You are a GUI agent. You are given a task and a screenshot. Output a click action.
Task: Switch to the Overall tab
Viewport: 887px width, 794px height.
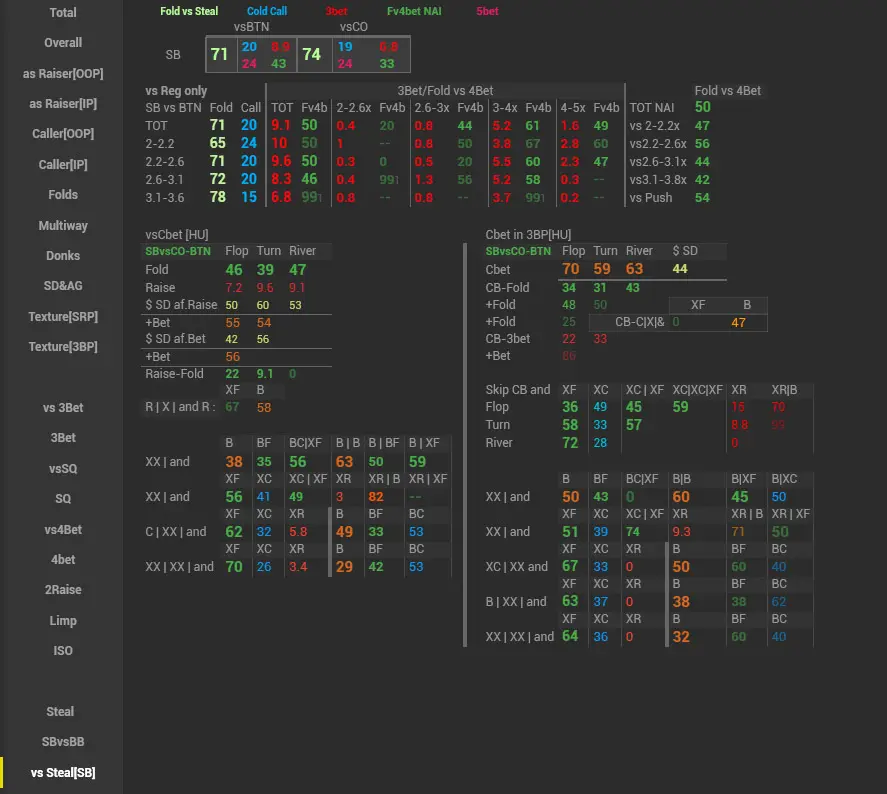(x=62, y=43)
